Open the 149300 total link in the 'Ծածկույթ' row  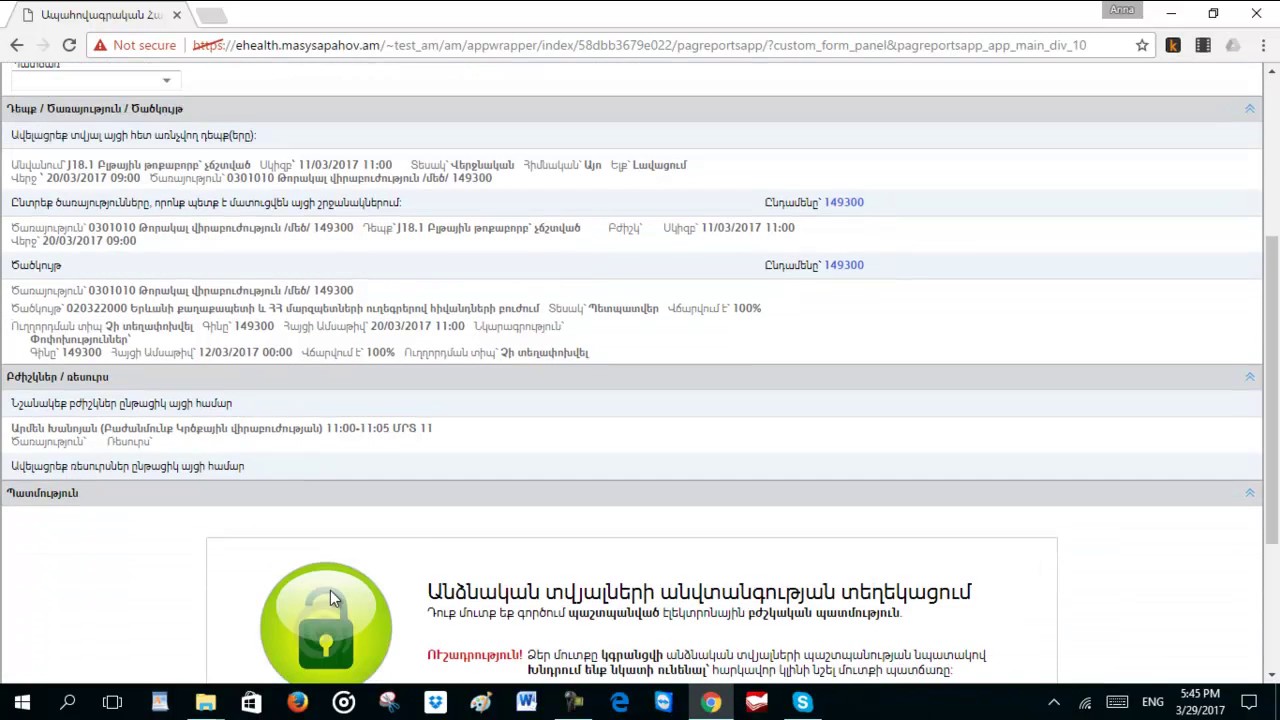844,265
